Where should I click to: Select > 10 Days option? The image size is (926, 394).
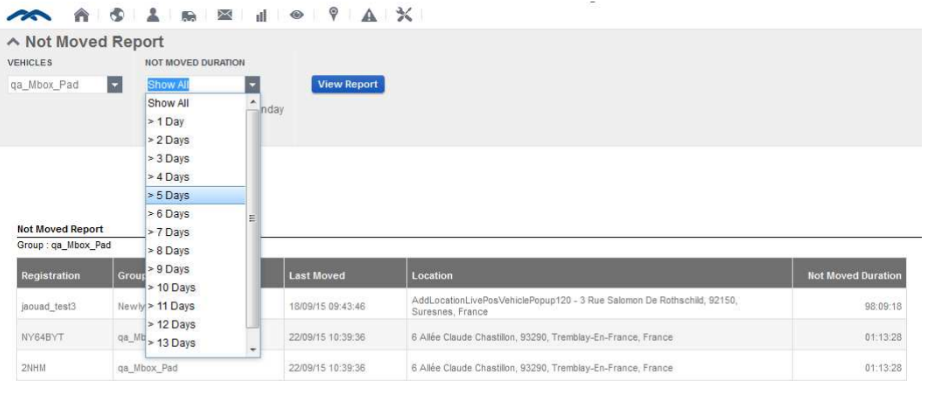click(195, 287)
